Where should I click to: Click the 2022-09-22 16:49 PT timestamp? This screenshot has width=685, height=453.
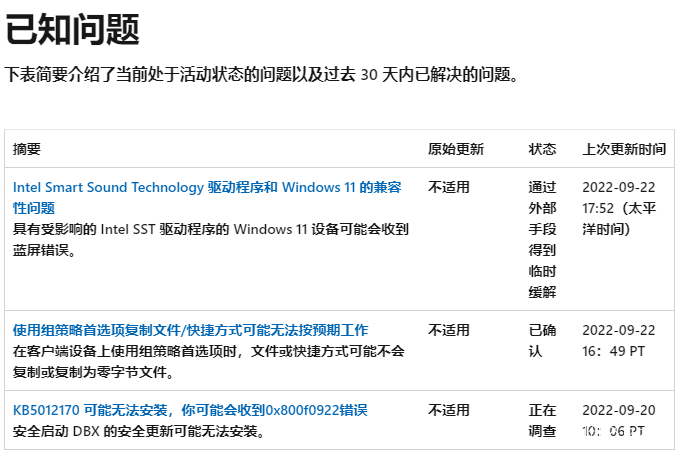pyautogui.click(x=620, y=340)
